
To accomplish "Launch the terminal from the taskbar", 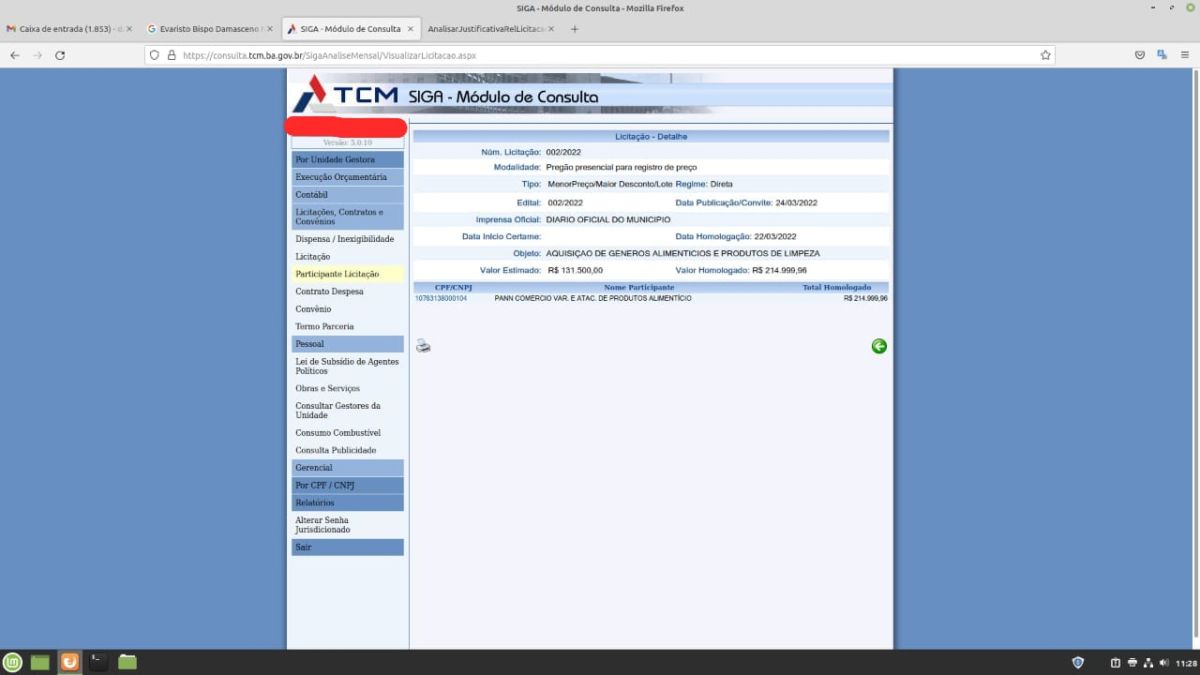I will pos(98,662).
